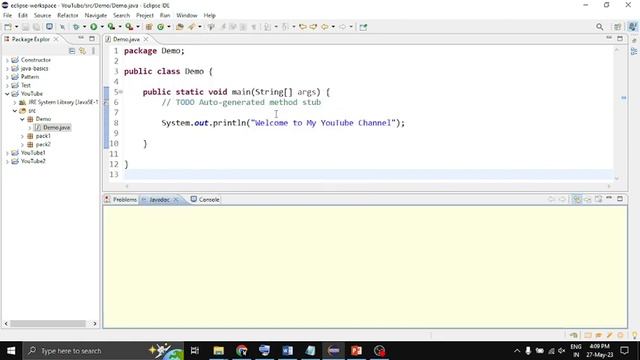Click the Next Annotation toolbar icon
The height and width of the screenshot is (360, 640).
(x=267, y=27)
